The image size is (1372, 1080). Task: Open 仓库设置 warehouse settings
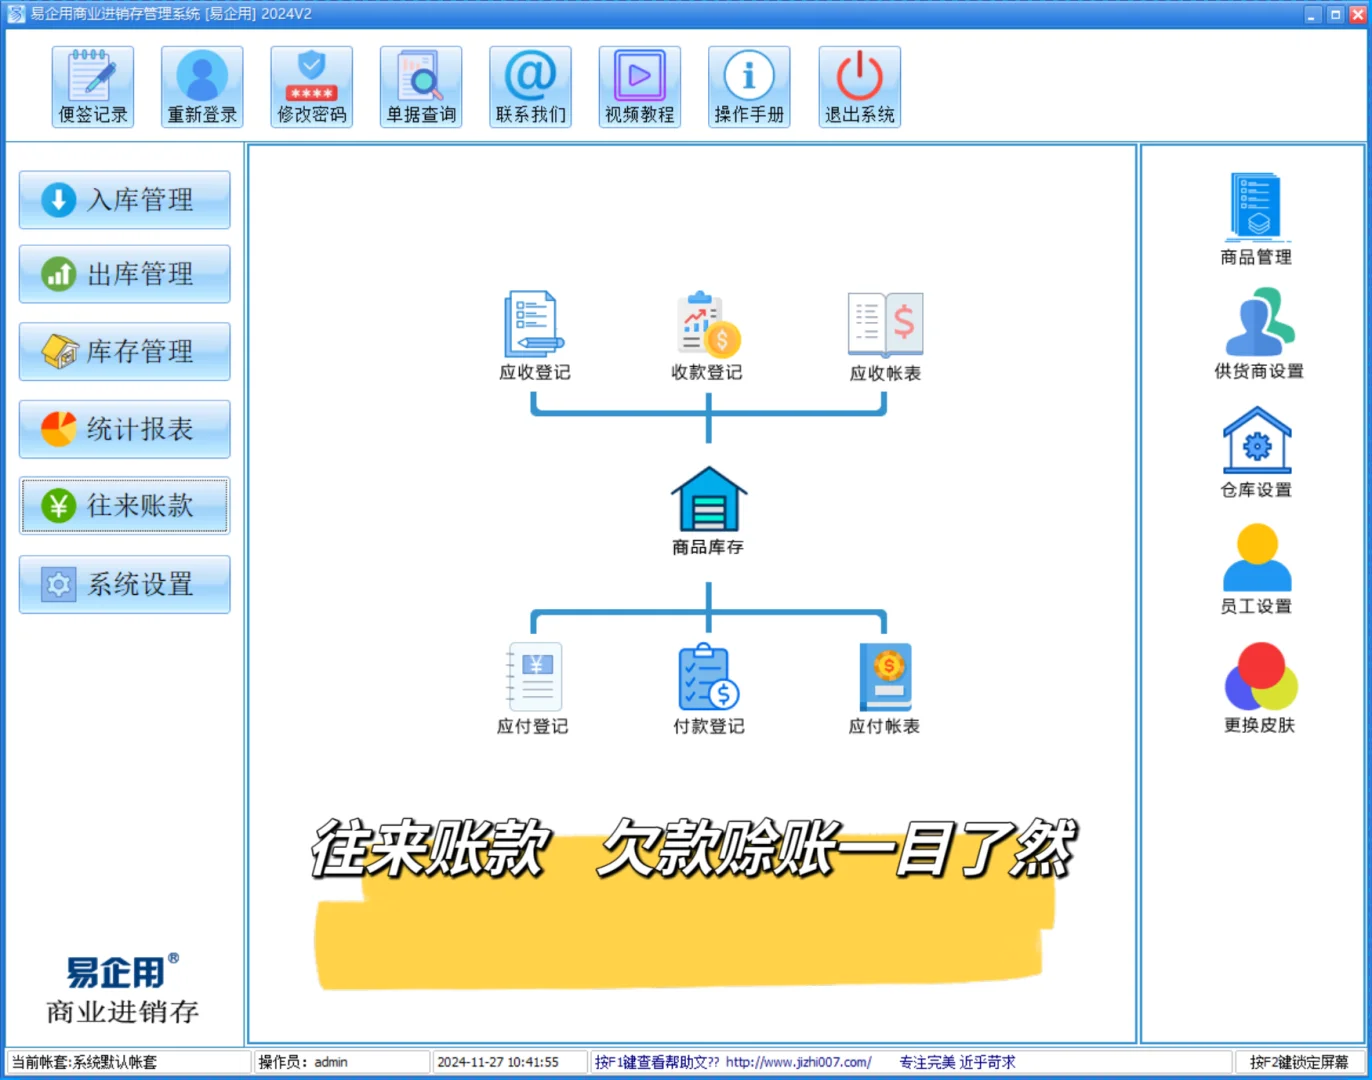tap(1257, 448)
